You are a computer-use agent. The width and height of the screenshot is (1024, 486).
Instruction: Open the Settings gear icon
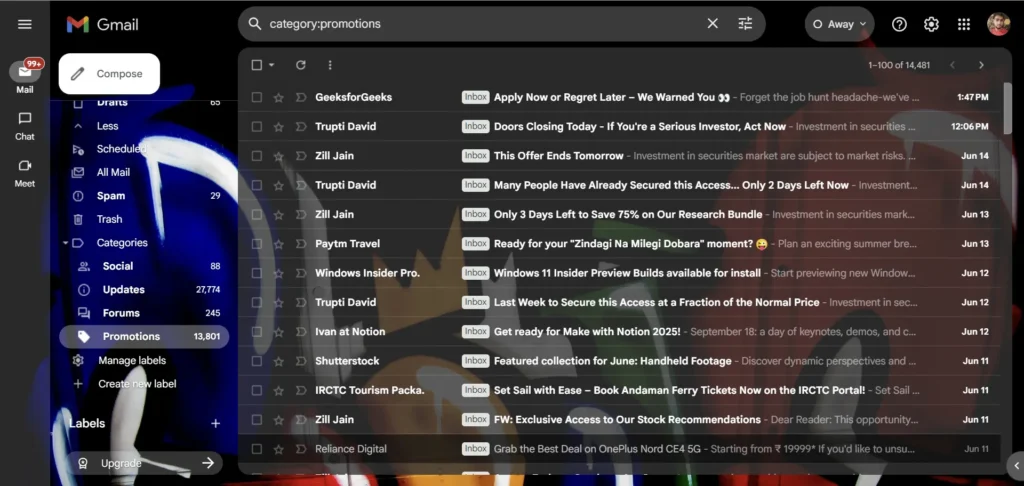(931, 24)
